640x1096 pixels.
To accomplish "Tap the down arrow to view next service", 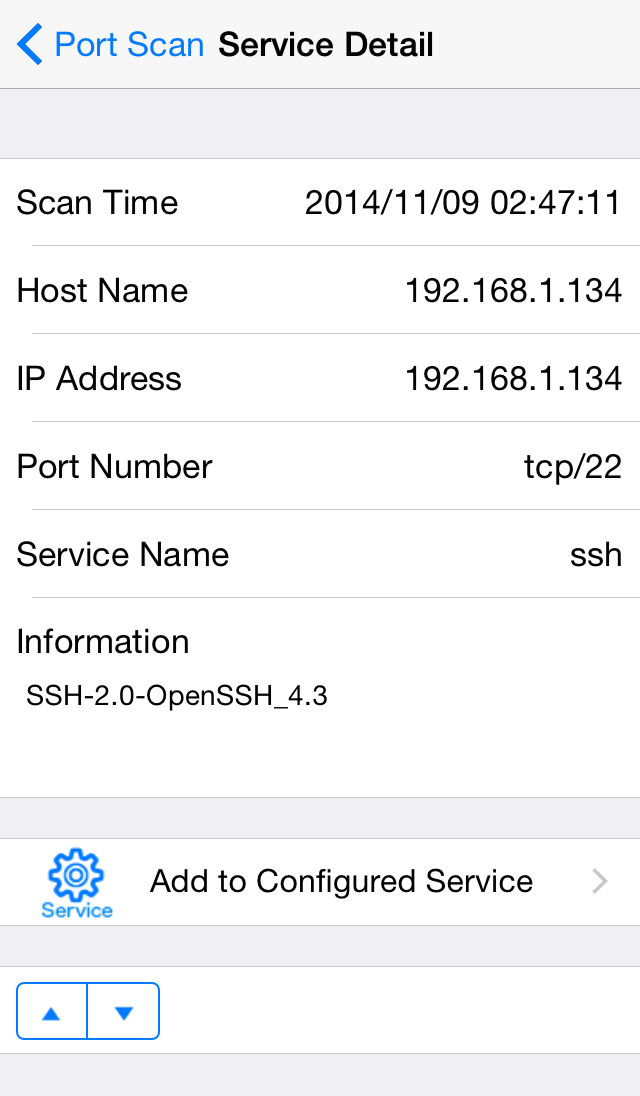I will tap(123, 1011).
